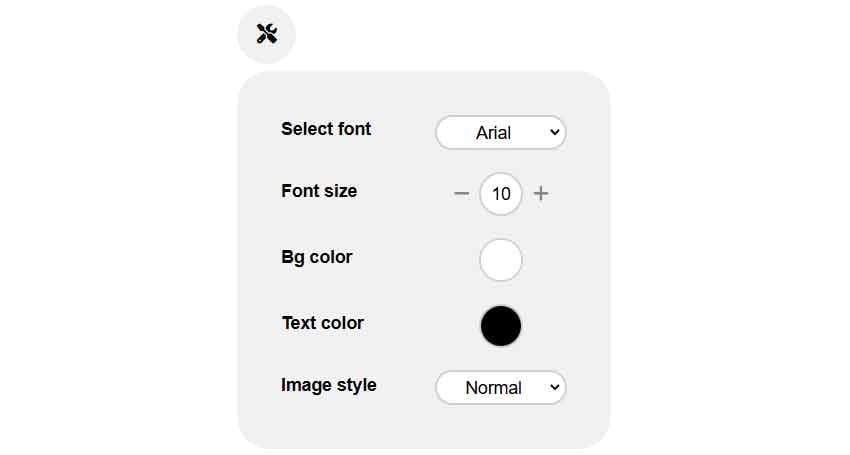Click the font size value 10
The image size is (850, 455).
click(x=501, y=193)
